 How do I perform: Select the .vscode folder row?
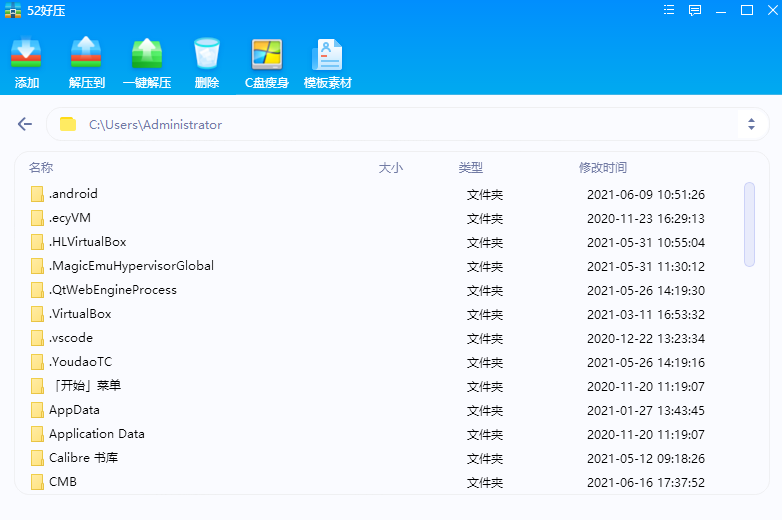[70, 338]
